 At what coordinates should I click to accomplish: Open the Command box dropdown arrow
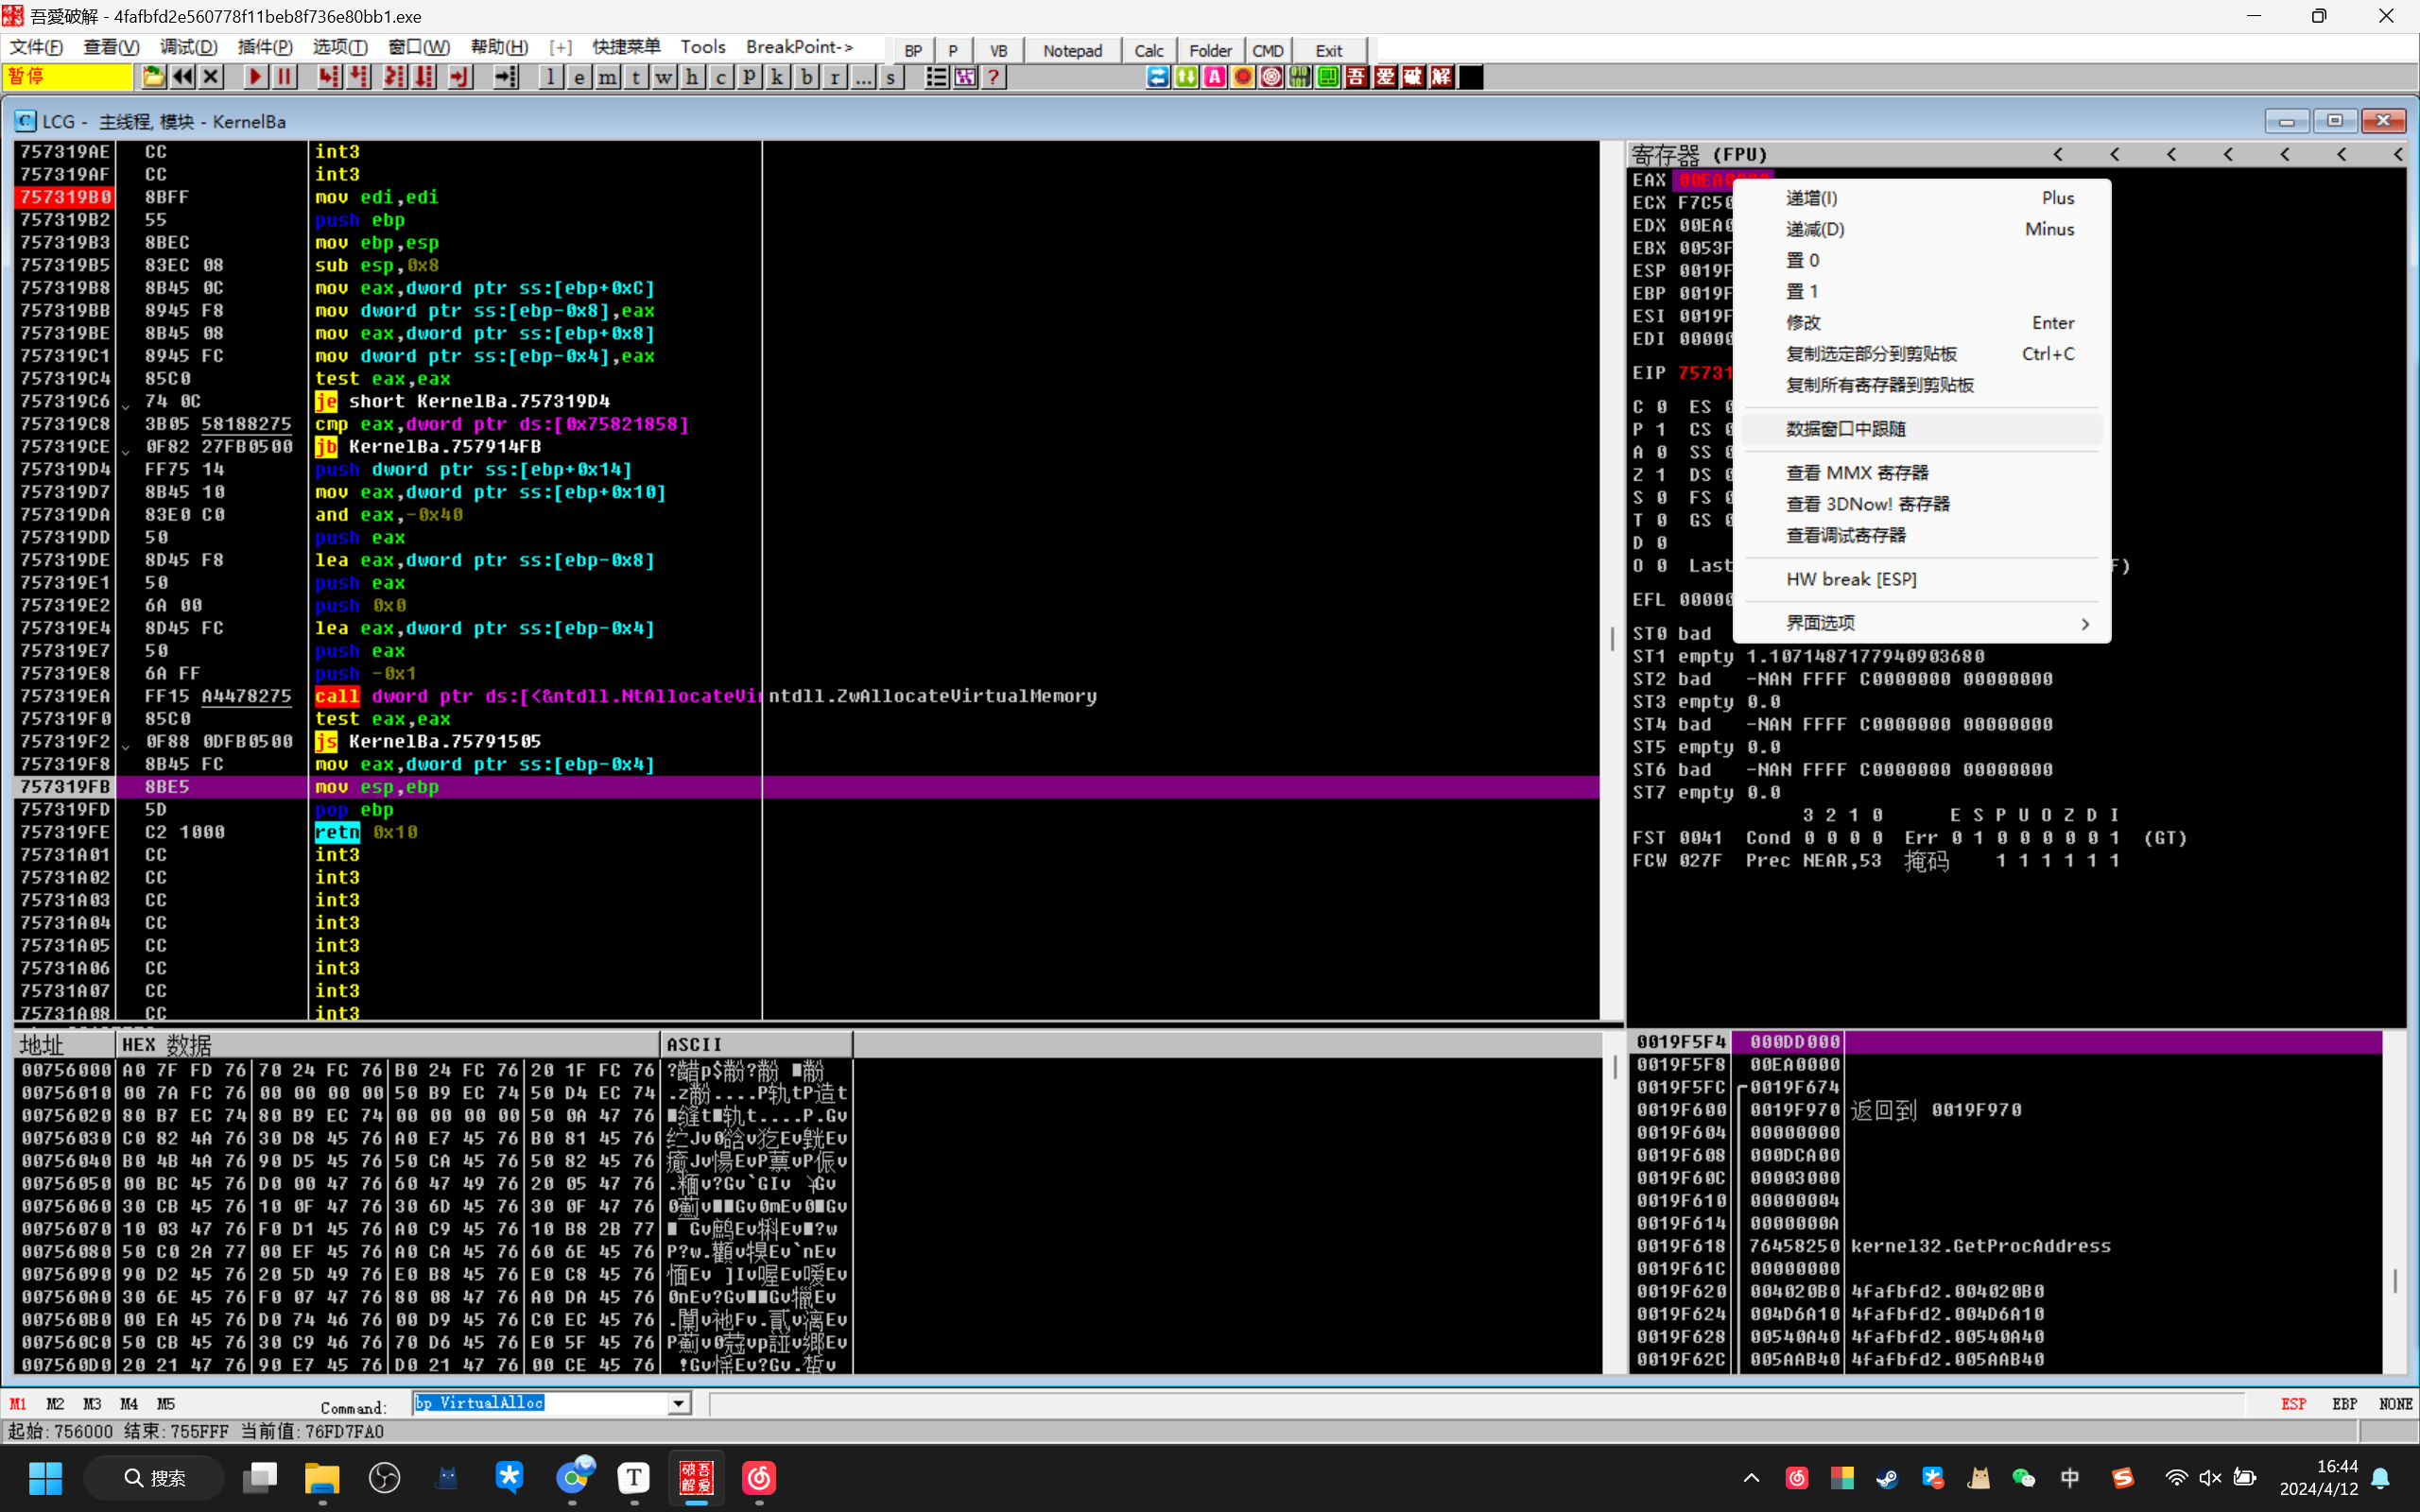679,1403
